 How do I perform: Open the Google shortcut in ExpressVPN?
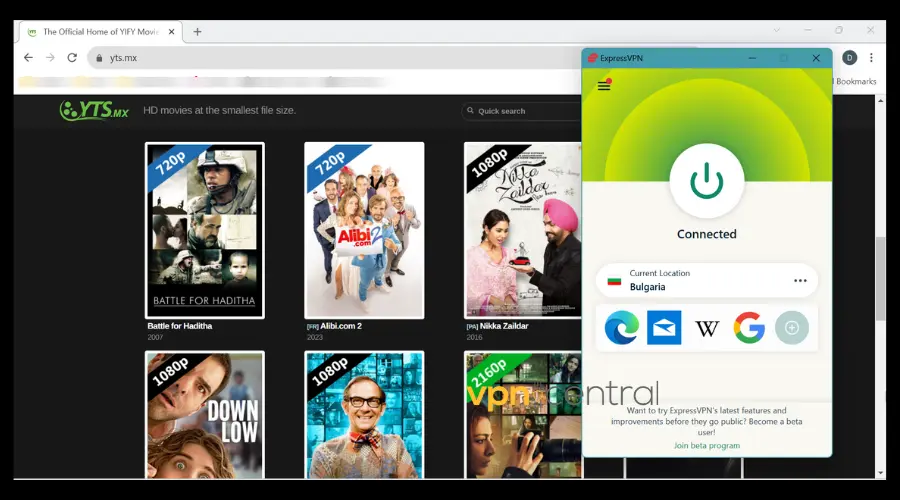coord(749,328)
